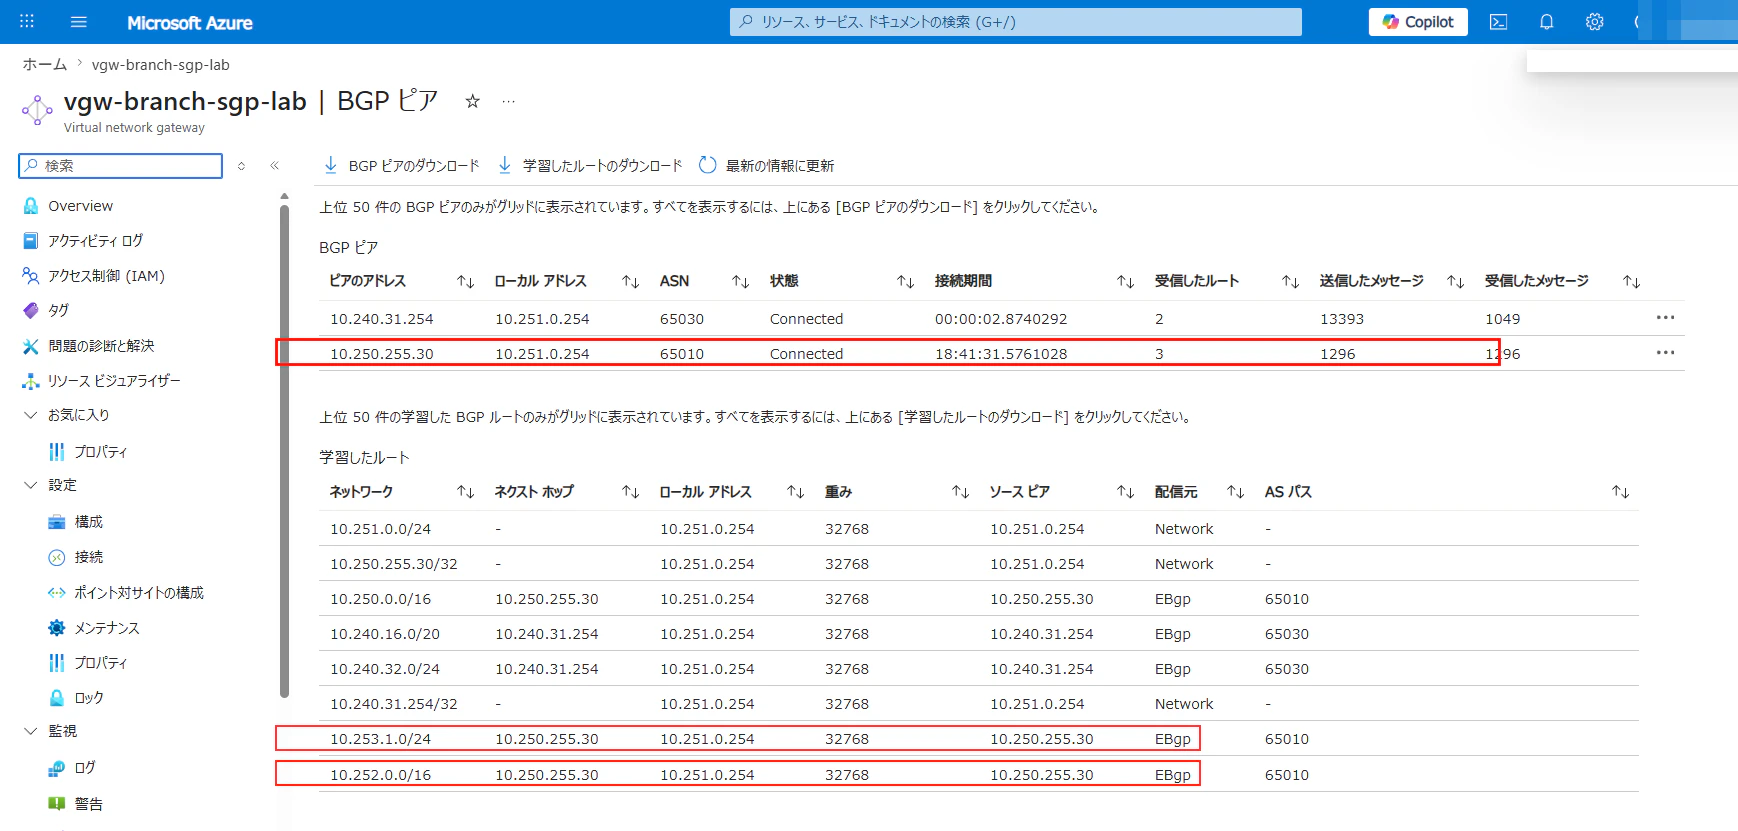Sort peers by ローカル アドレス column
Screen dimensions: 1738x831
630,282
